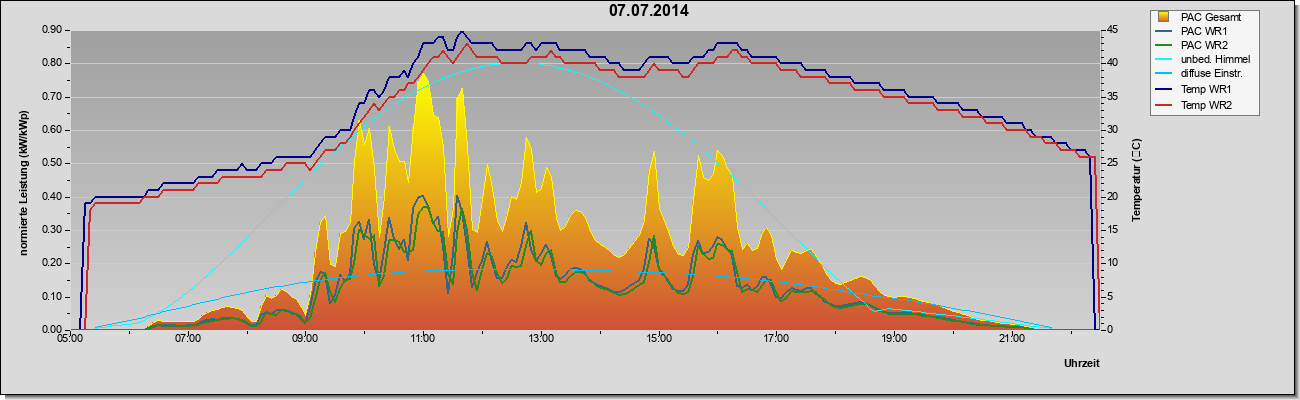The image size is (1300, 400).
Task: Click the 45 value on temperature axis
Action: (1113, 30)
